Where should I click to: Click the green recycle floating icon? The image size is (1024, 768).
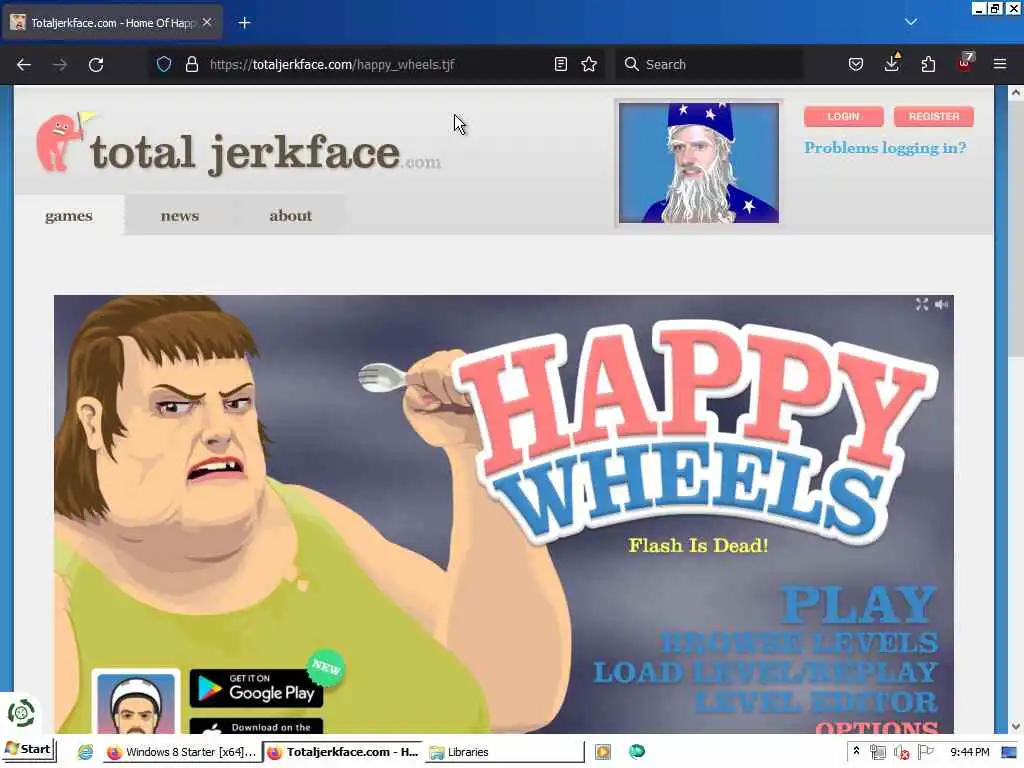pos(21,713)
